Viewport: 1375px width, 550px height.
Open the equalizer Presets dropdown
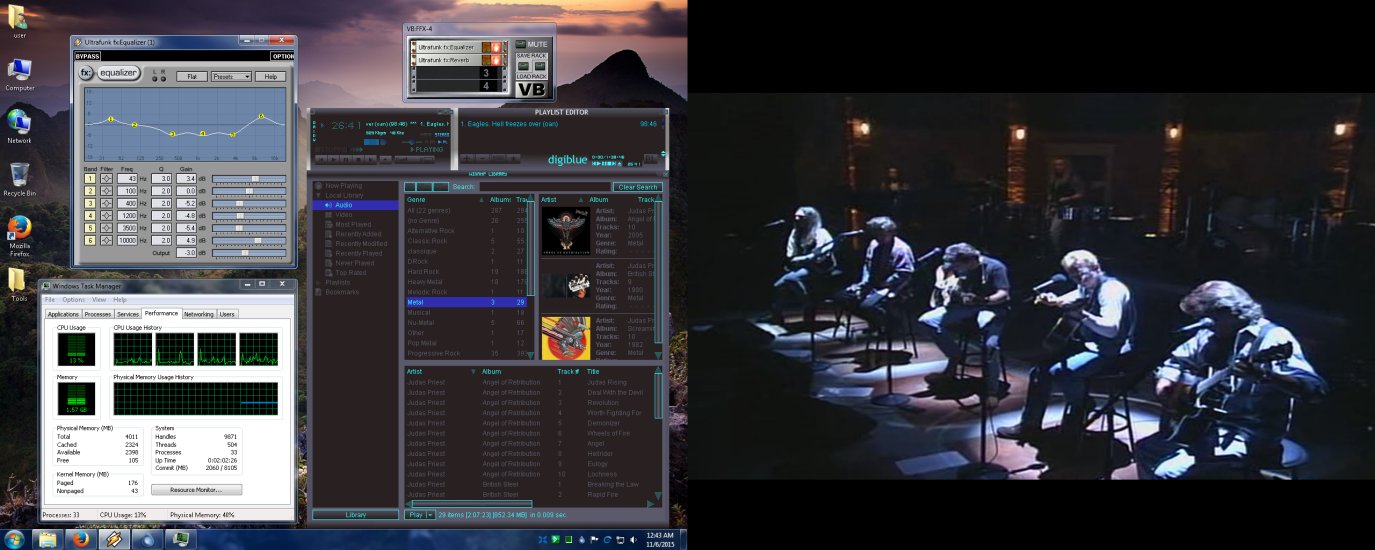(x=231, y=76)
